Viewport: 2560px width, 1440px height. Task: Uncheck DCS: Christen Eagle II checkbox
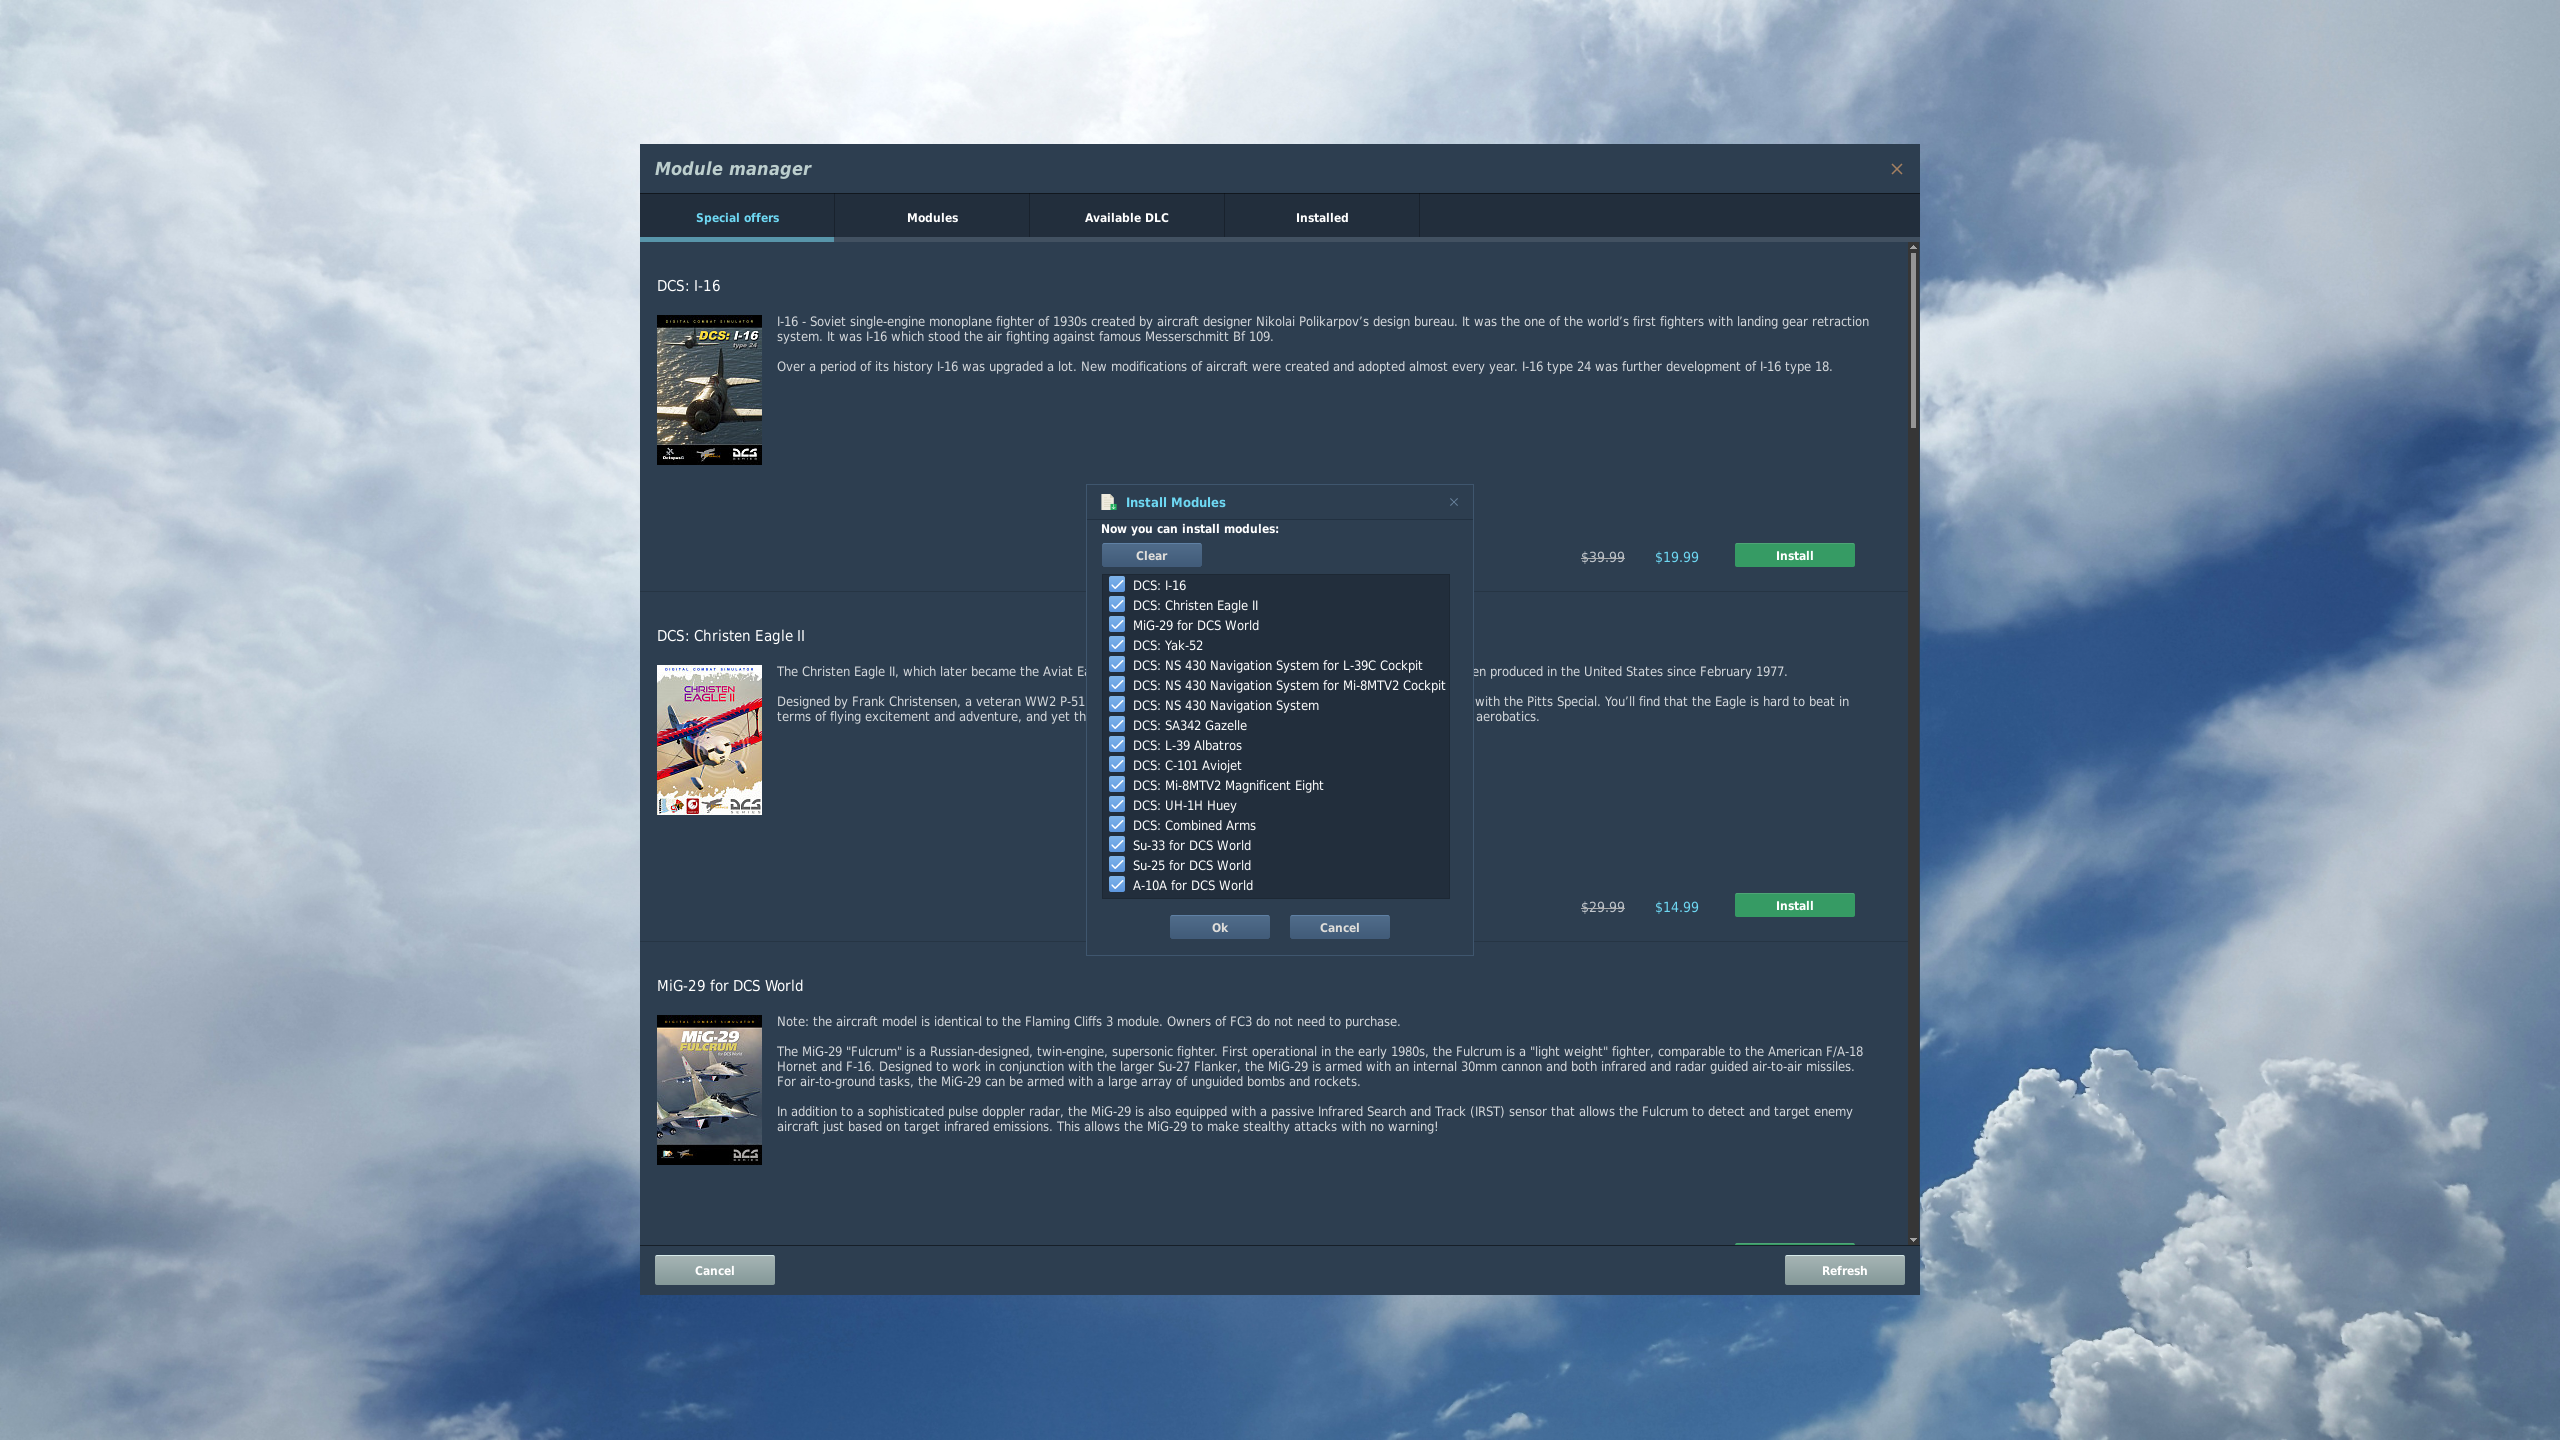tap(1117, 605)
